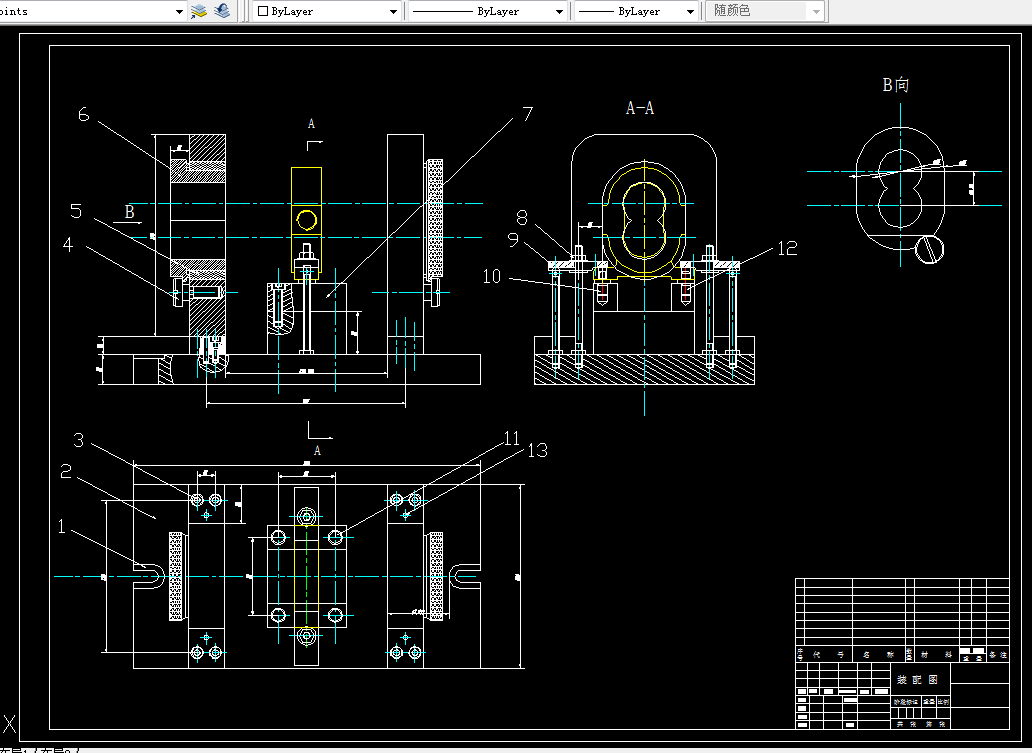The height and width of the screenshot is (753, 1032).
Task: Click the part balloon number '10'
Action: click(x=492, y=276)
